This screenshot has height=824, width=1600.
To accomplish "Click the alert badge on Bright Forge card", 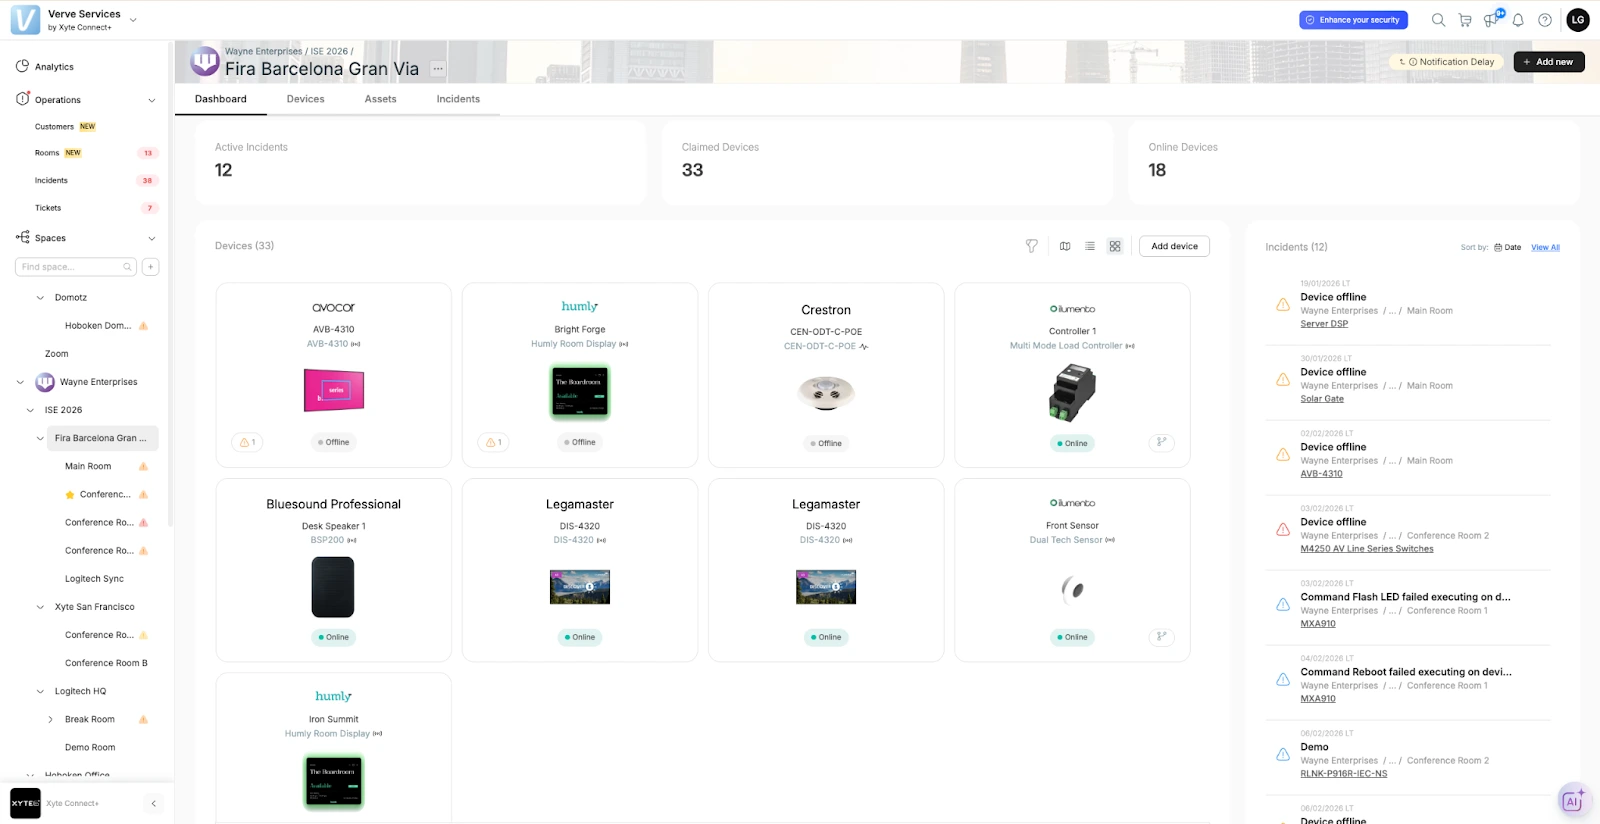I will (494, 442).
